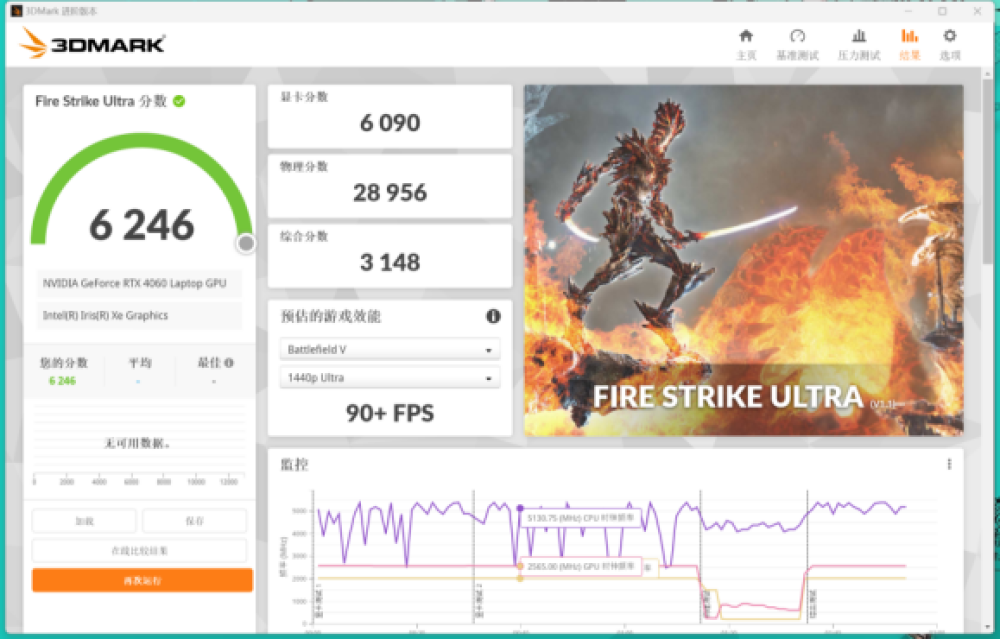
Task: Click the info icon beside estimated game performance
Action: click(493, 316)
